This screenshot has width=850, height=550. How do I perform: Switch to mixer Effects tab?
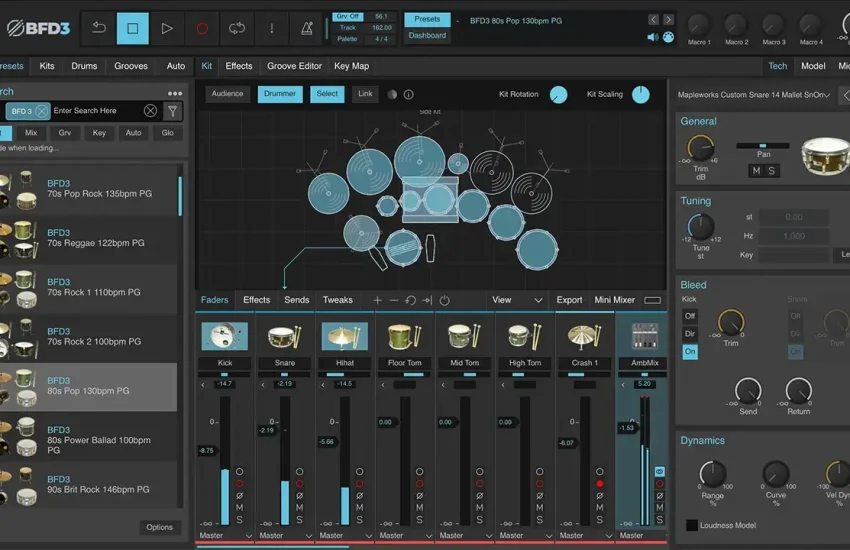coord(256,300)
